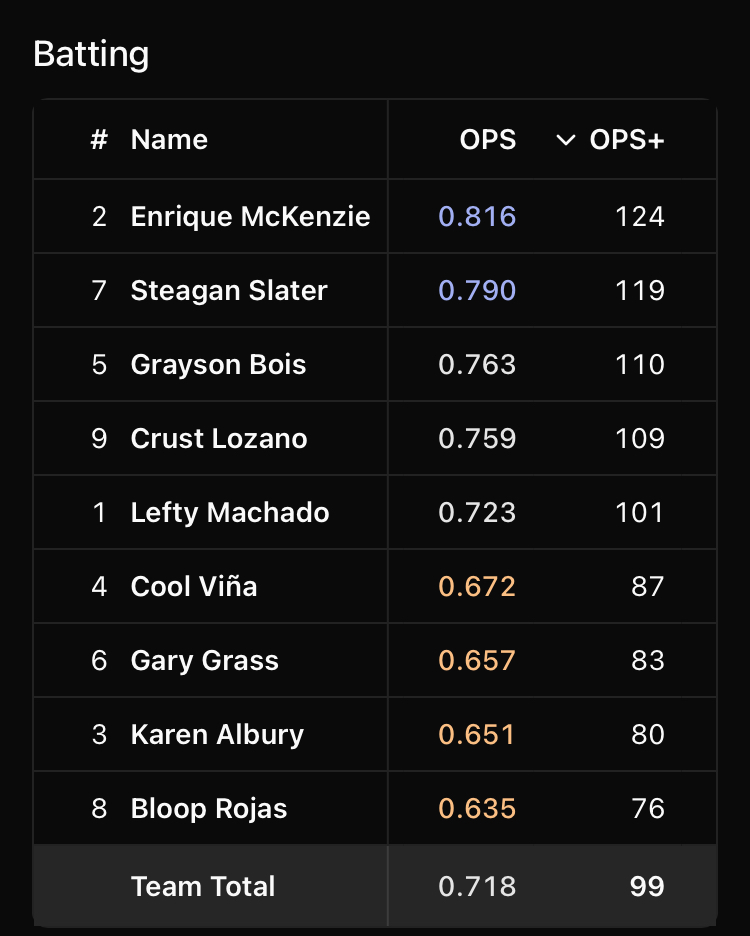This screenshot has width=750, height=936.
Task: Sort table by OPS+ column header
Action: click(x=626, y=140)
